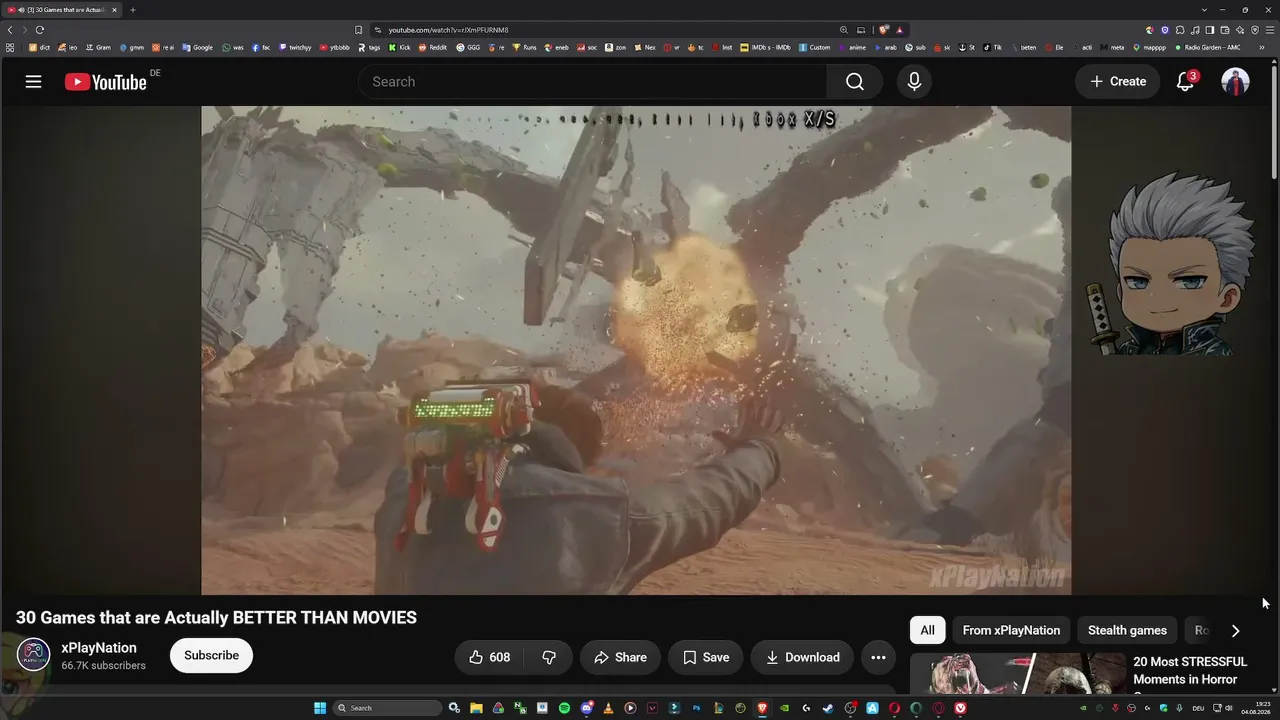
Task: Go to the YouTube home logo
Action: tap(106, 82)
